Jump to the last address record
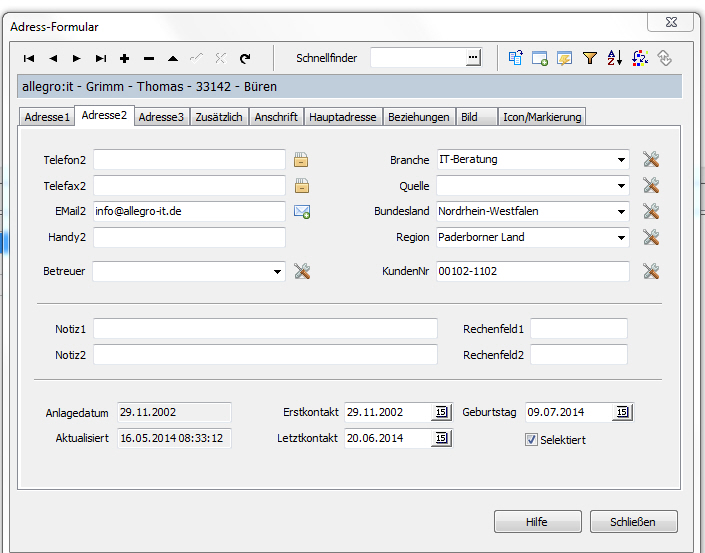Viewport: 705px width, 553px height. coord(101,59)
